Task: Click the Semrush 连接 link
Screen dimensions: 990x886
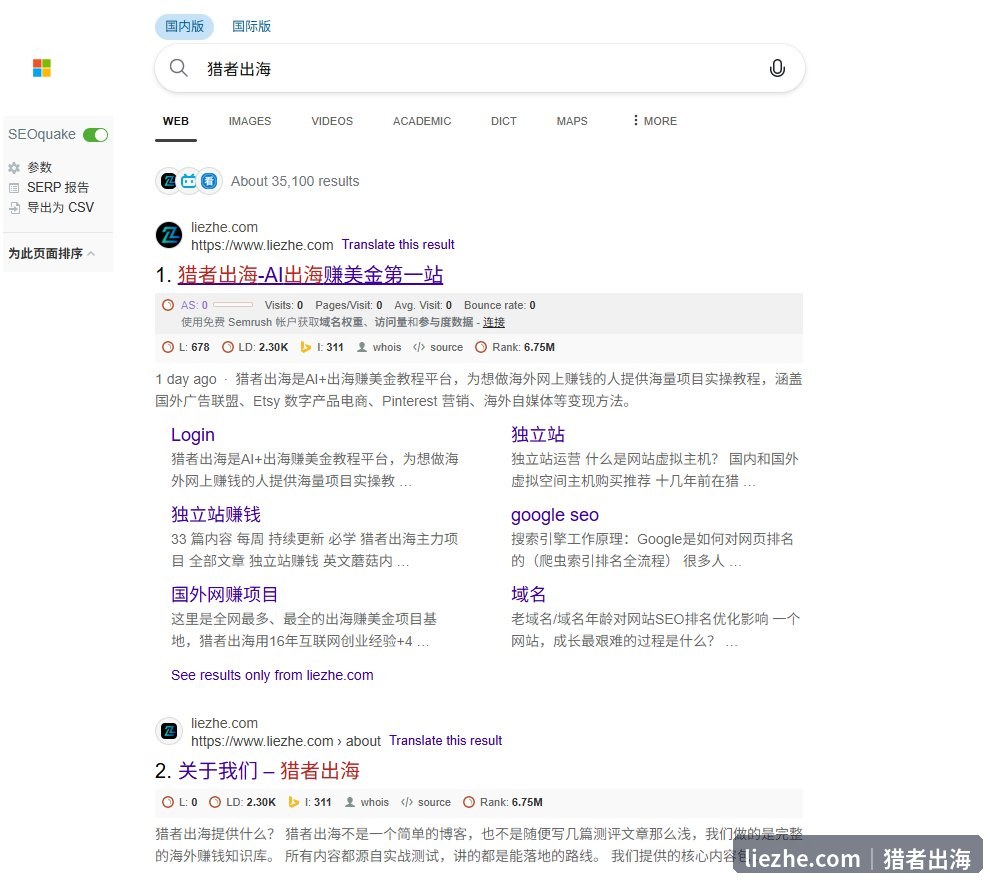Action: tap(494, 322)
